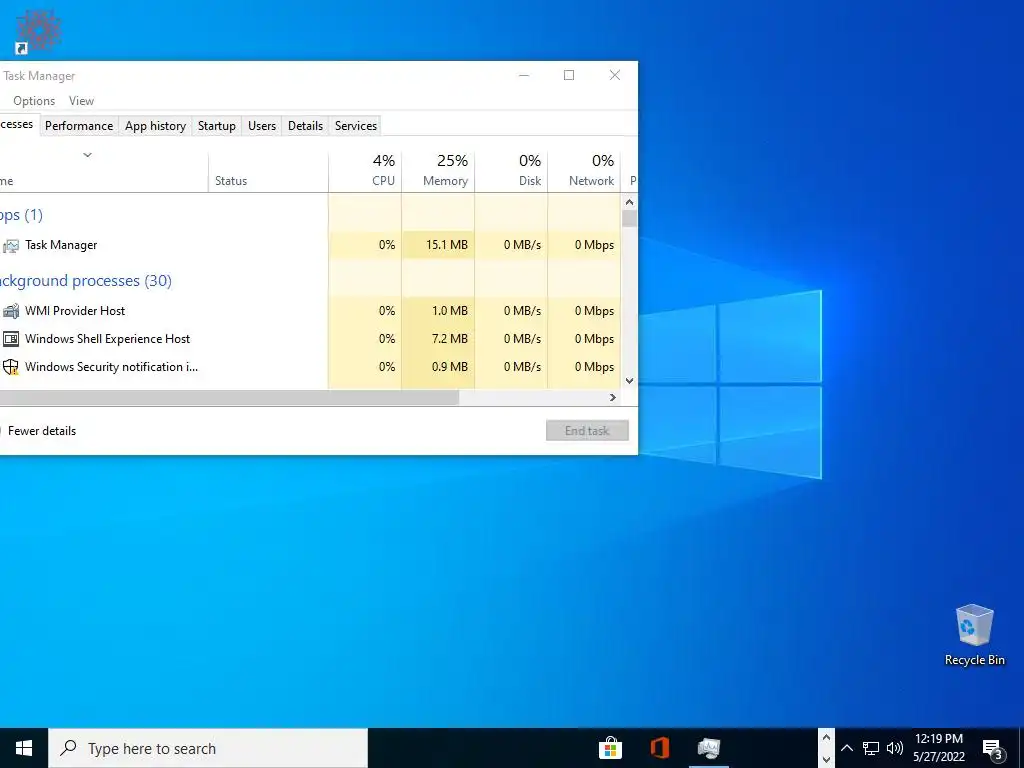Select the Task Manager process icon
The width and height of the screenshot is (1024, 768).
click(10, 246)
